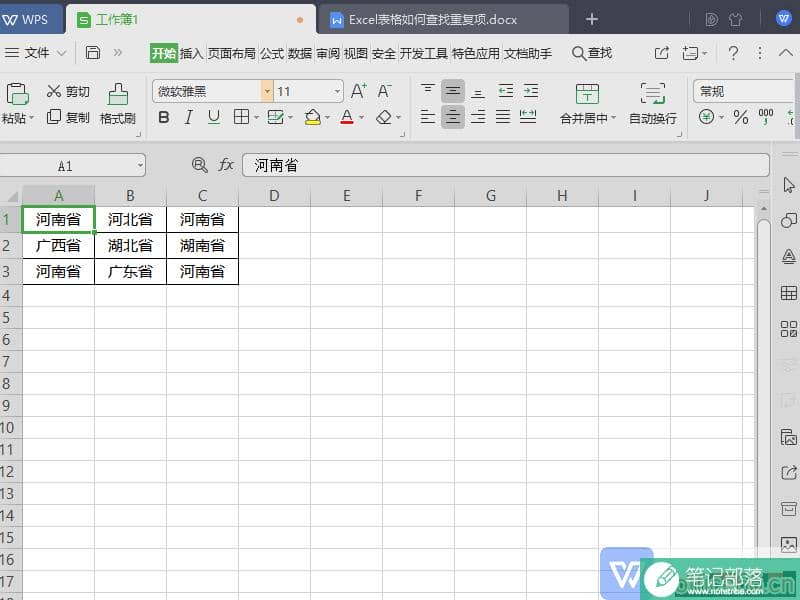Viewport: 800px width, 600px height.
Task: Apply percent style format
Action: [x=740, y=117]
